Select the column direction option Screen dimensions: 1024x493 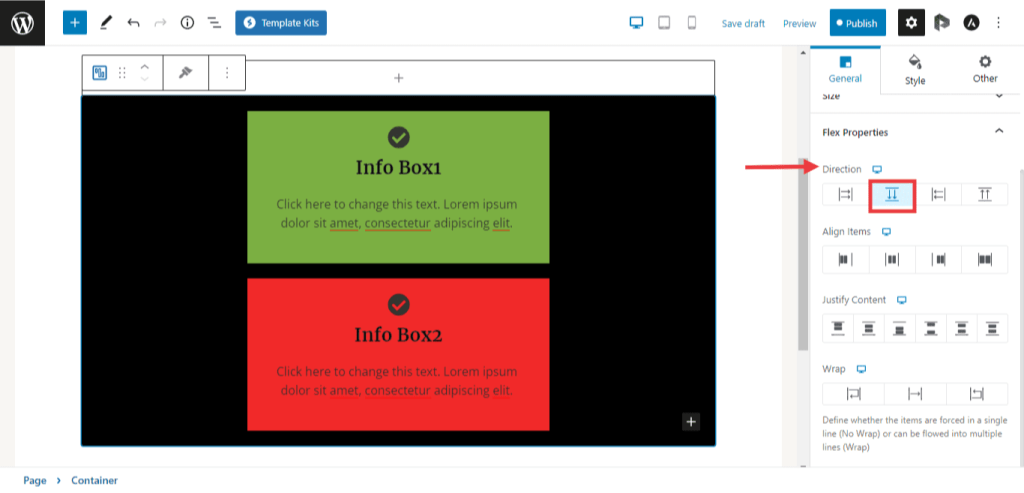click(x=891, y=195)
